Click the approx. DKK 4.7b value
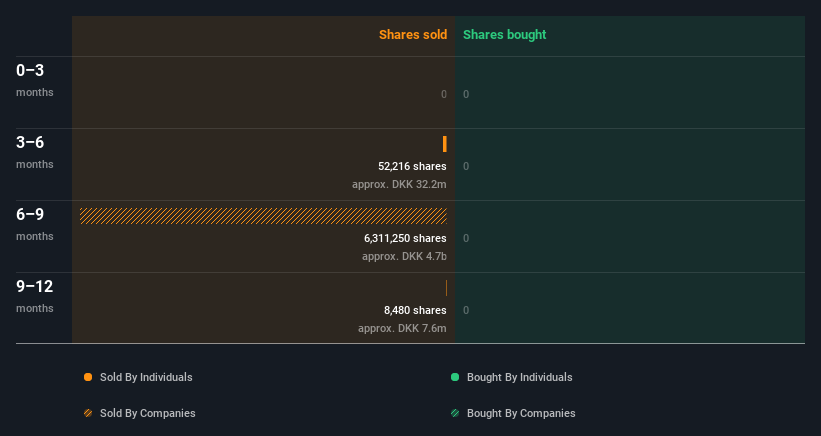Image resolution: width=821 pixels, height=436 pixels. click(404, 257)
